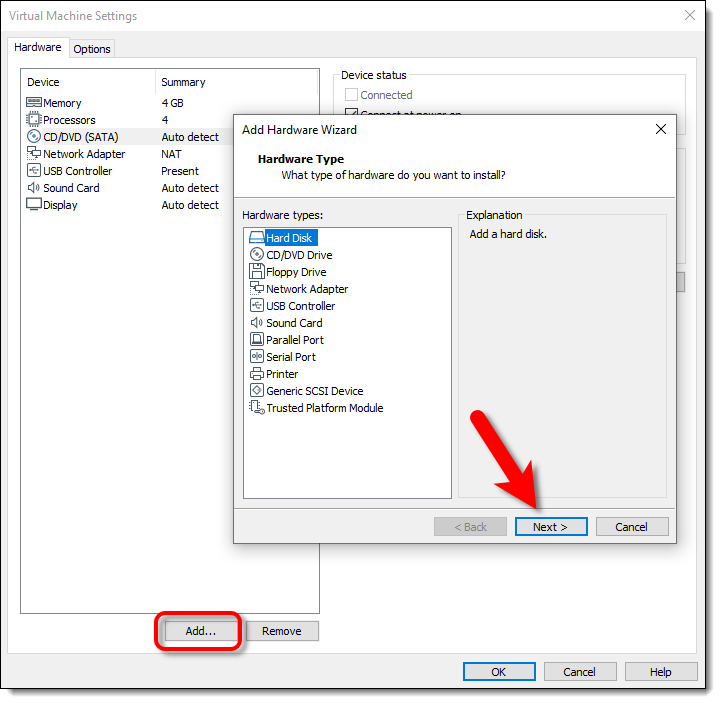
Task: Select "Processors" row label in device list
Action: click(x=69, y=120)
